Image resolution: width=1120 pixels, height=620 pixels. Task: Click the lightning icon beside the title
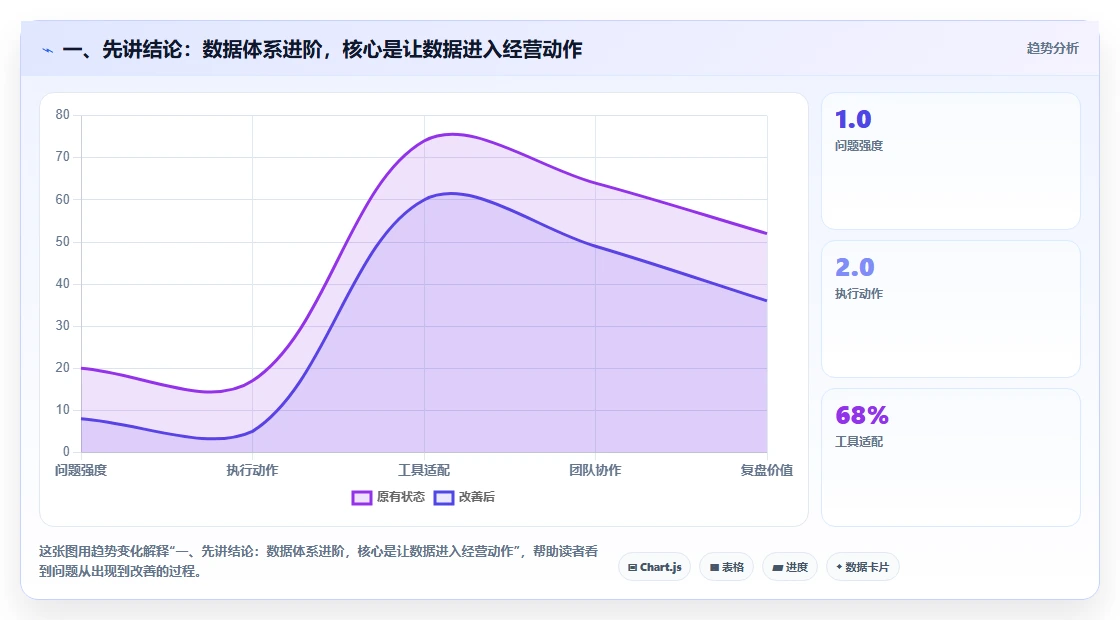click(48, 50)
